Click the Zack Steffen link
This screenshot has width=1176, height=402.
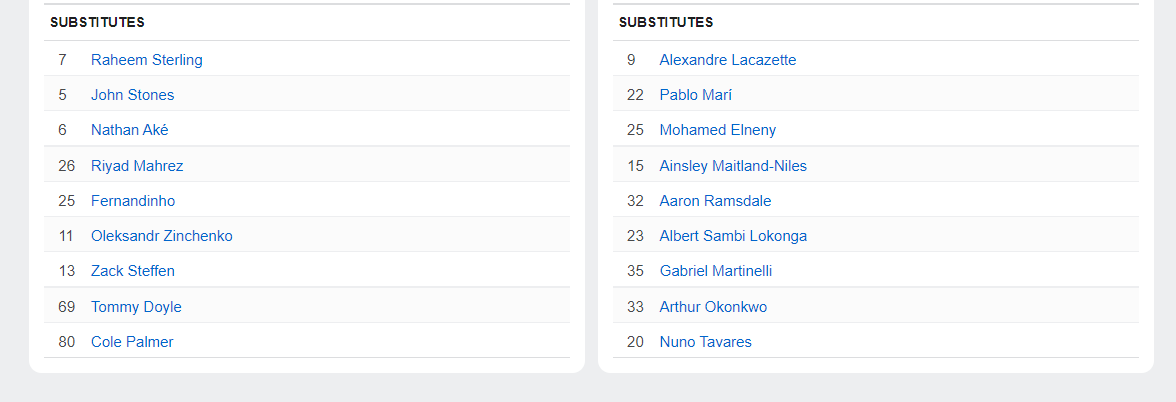pos(132,271)
